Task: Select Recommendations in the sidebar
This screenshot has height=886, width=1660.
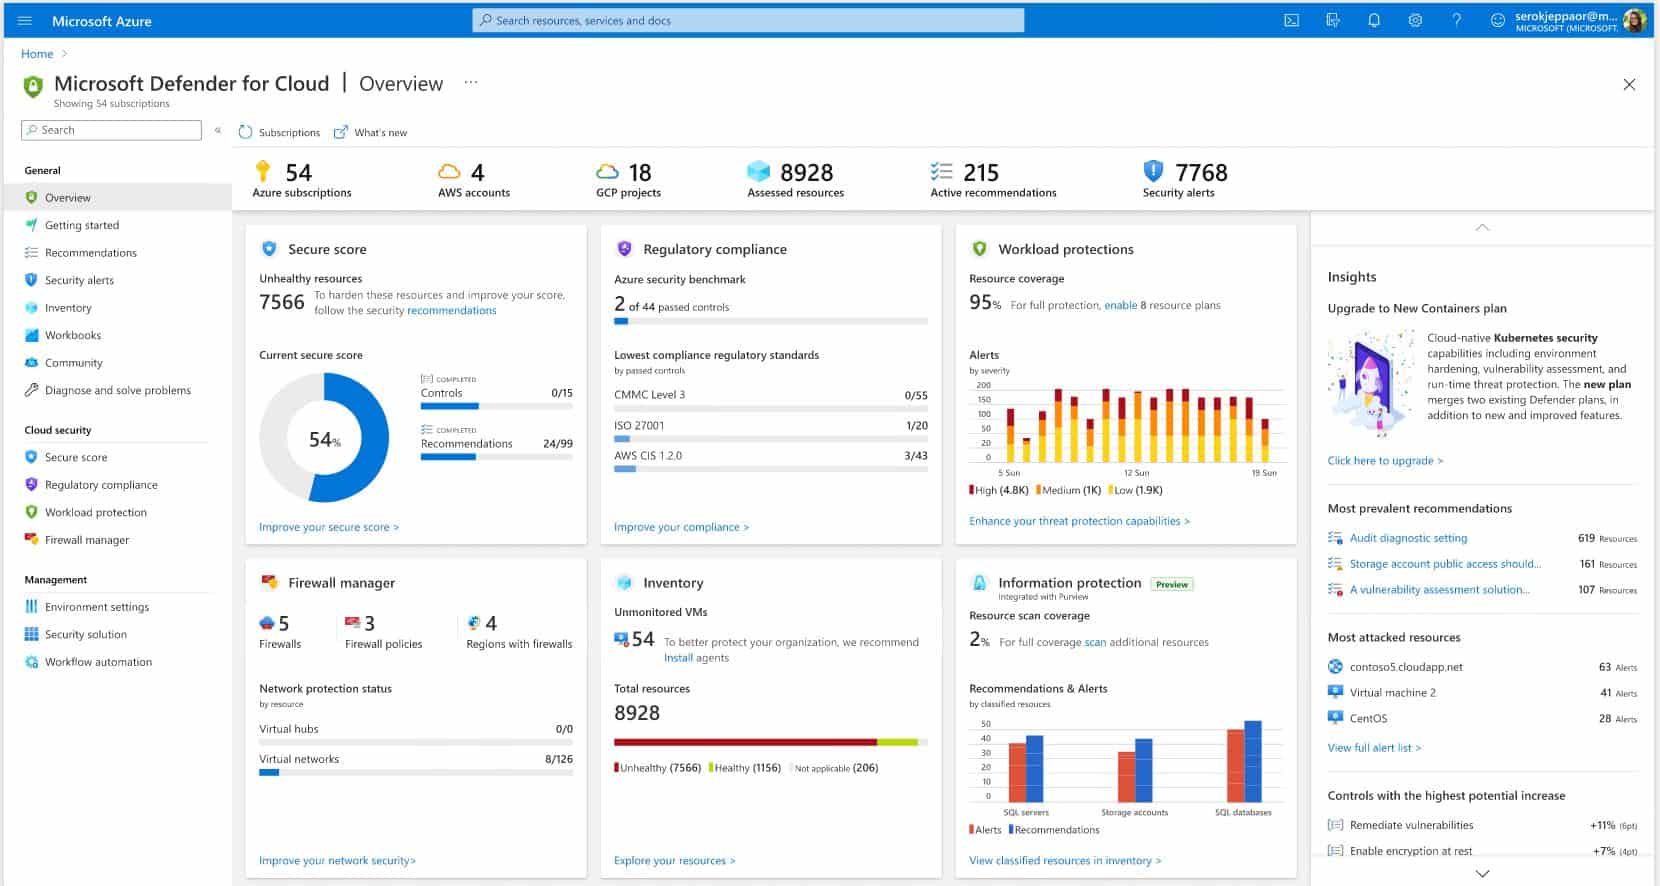Action: (90, 253)
